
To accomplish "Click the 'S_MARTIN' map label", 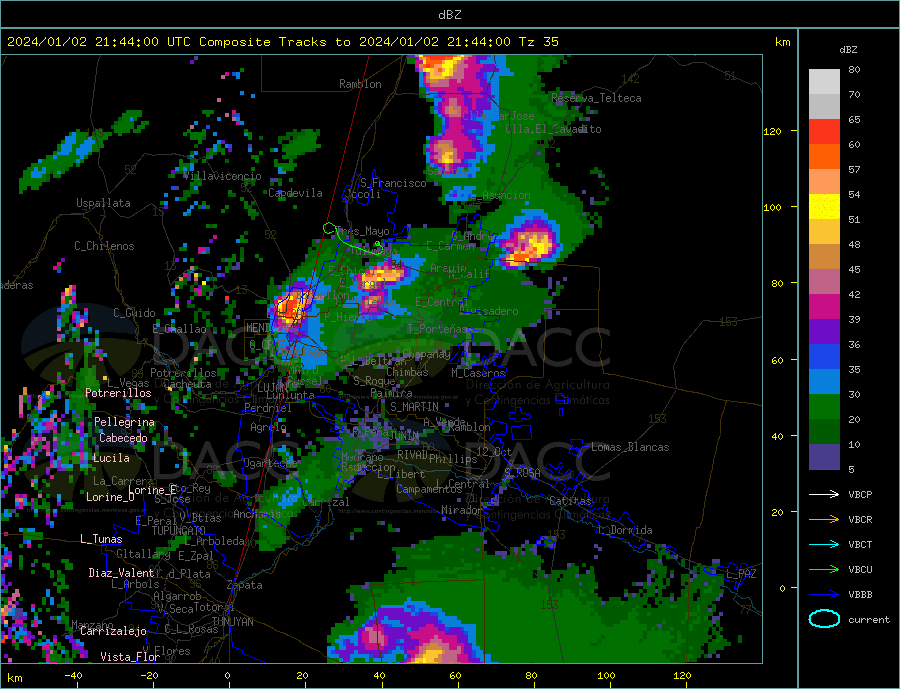I will 414,407.
